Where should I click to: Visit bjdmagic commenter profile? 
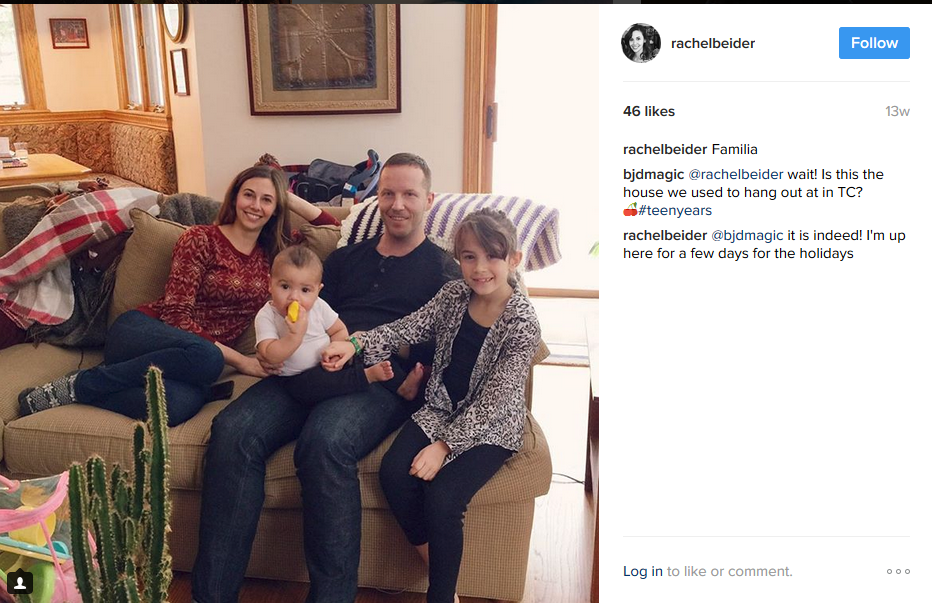653,175
